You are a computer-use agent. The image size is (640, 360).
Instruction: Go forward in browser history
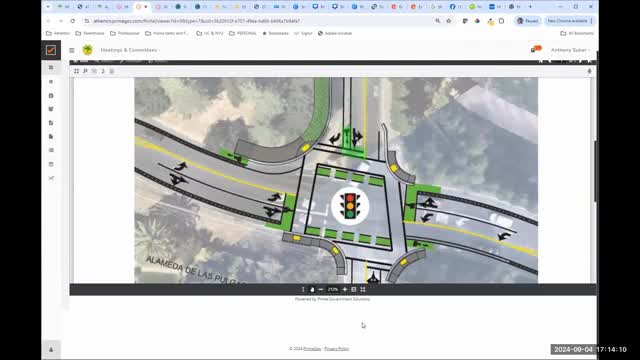pos(60,21)
